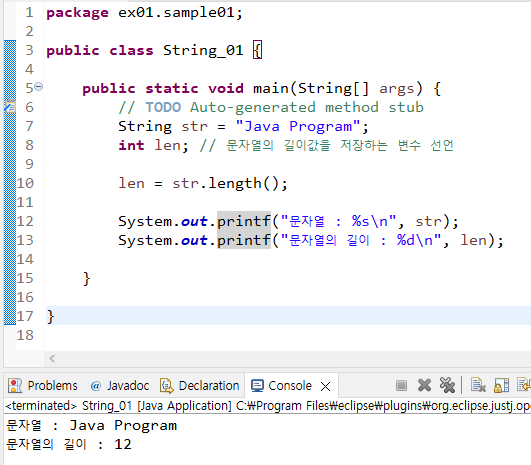Click "main" method name on line 5

[x=271, y=88]
